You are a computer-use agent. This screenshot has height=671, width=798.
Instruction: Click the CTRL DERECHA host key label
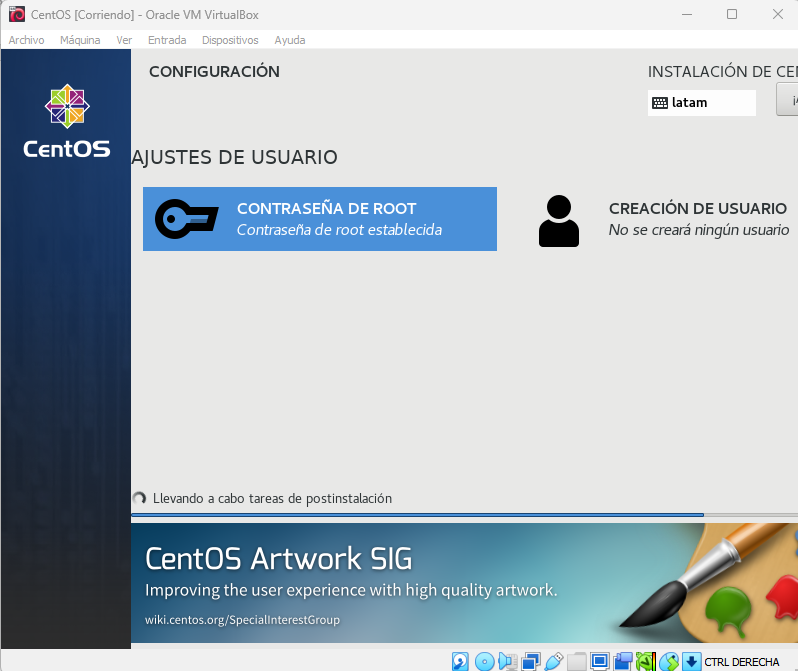tap(742, 662)
